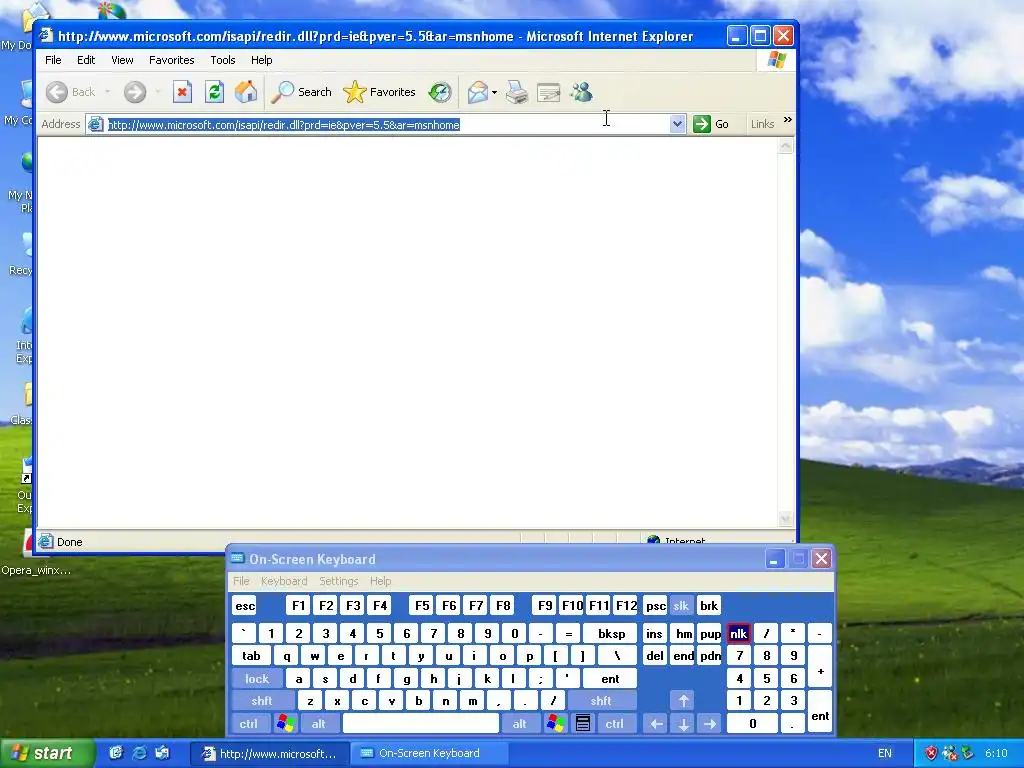
Task: Toggle the left alt key
Action: (319, 723)
